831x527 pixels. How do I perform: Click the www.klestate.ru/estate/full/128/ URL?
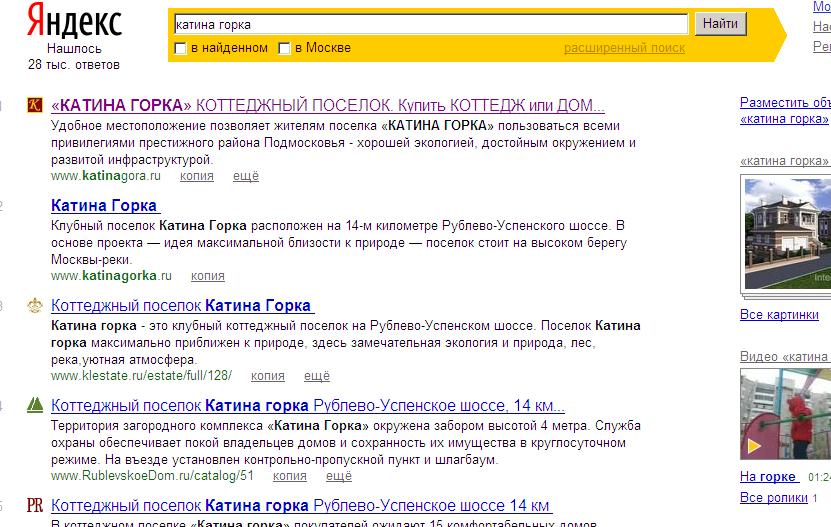pyautogui.click(x=142, y=376)
